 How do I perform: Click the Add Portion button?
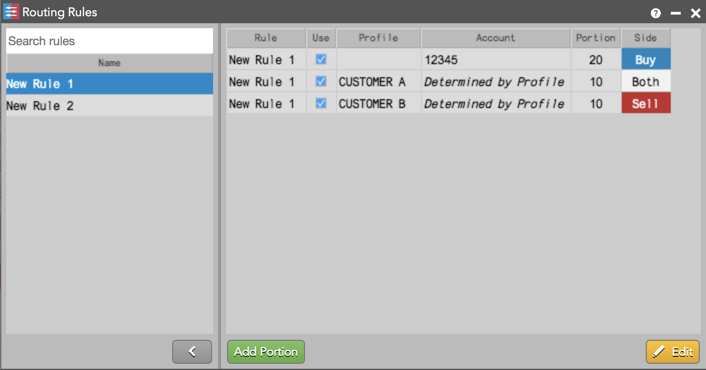(266, 352)
